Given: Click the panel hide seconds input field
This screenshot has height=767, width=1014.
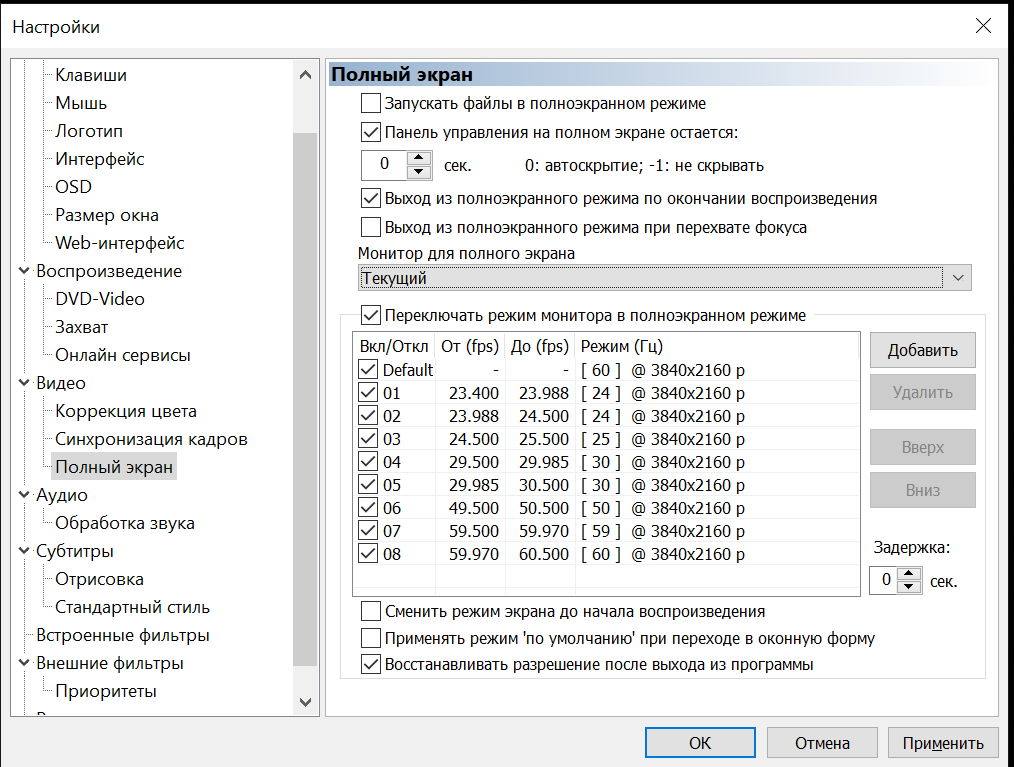Looking at the screenshot, I should pyautogui.click(x=384, y=165).
